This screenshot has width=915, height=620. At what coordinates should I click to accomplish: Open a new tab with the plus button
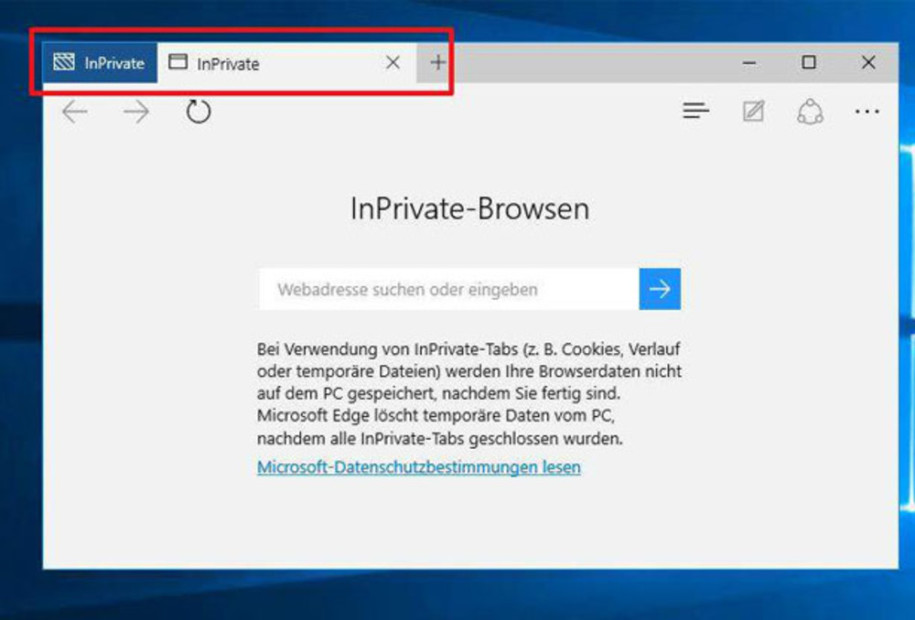click(438, 62)
